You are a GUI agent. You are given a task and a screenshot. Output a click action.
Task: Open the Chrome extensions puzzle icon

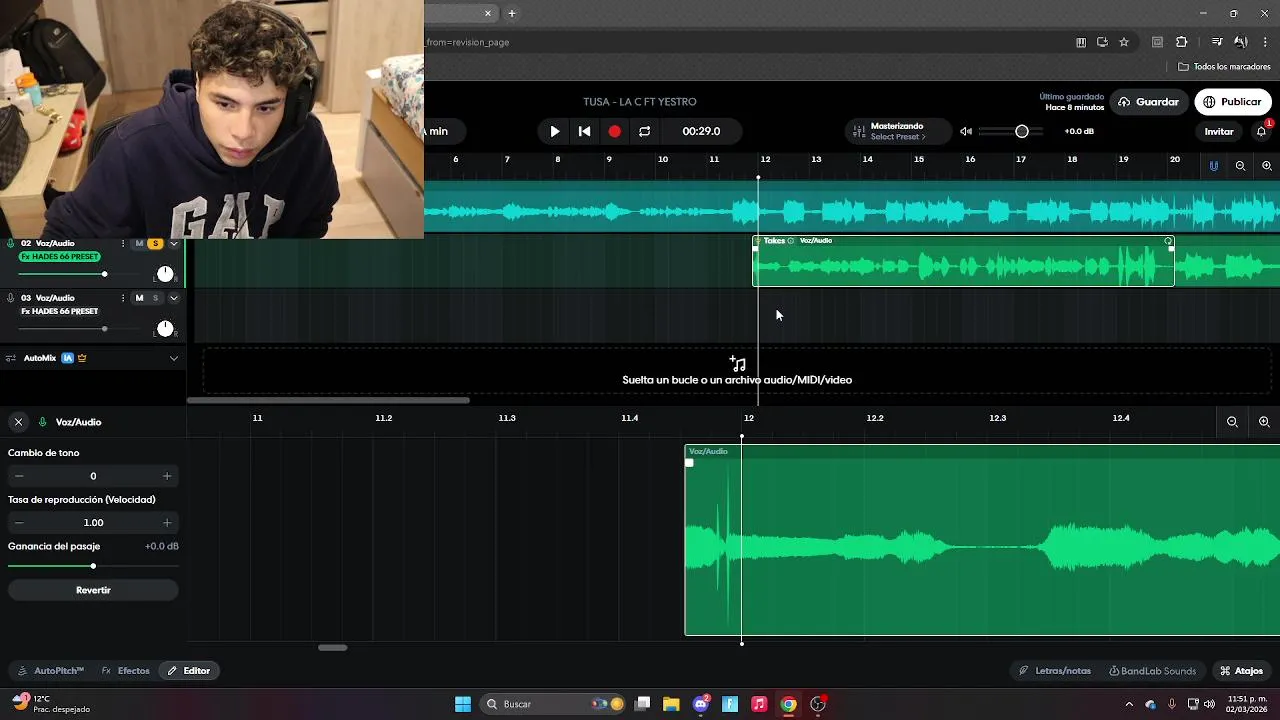1181,42
